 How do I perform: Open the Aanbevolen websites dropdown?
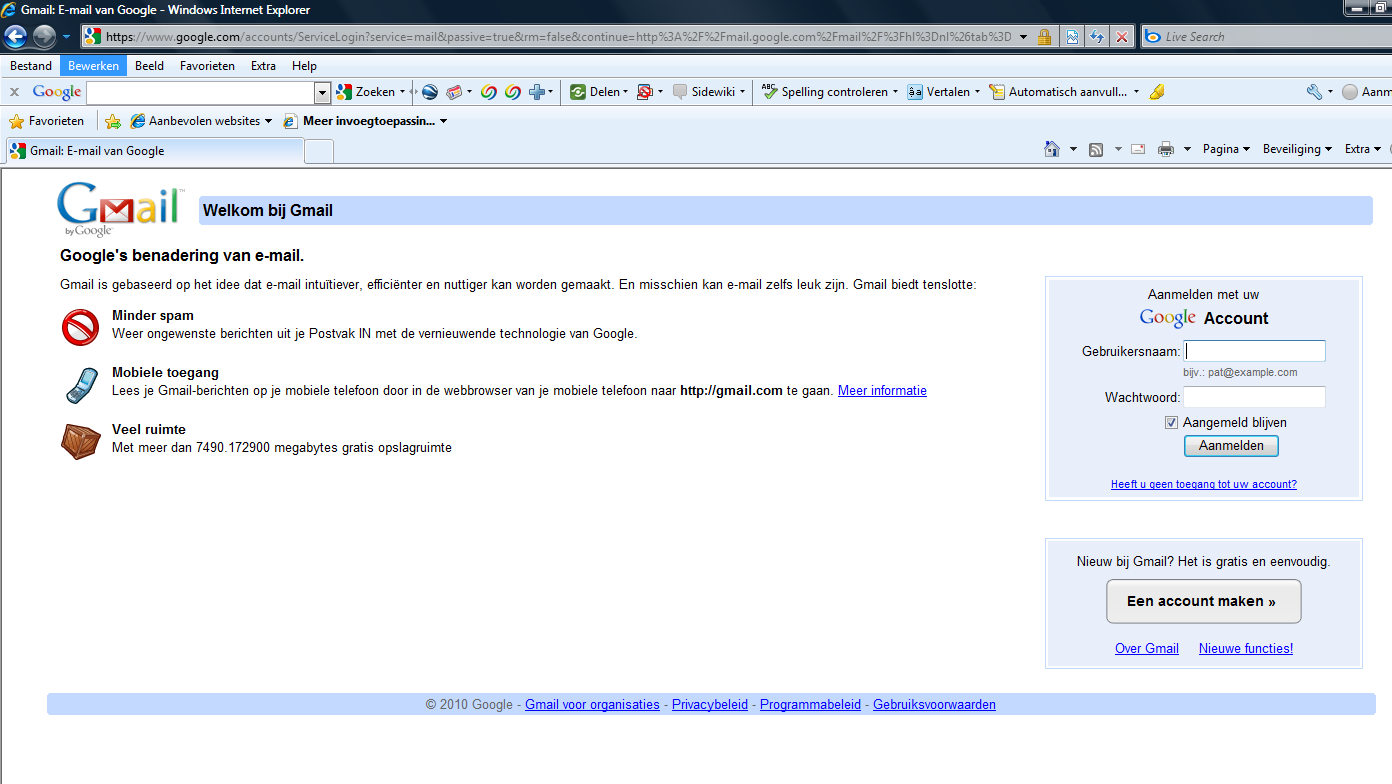(x=201, y=121)
